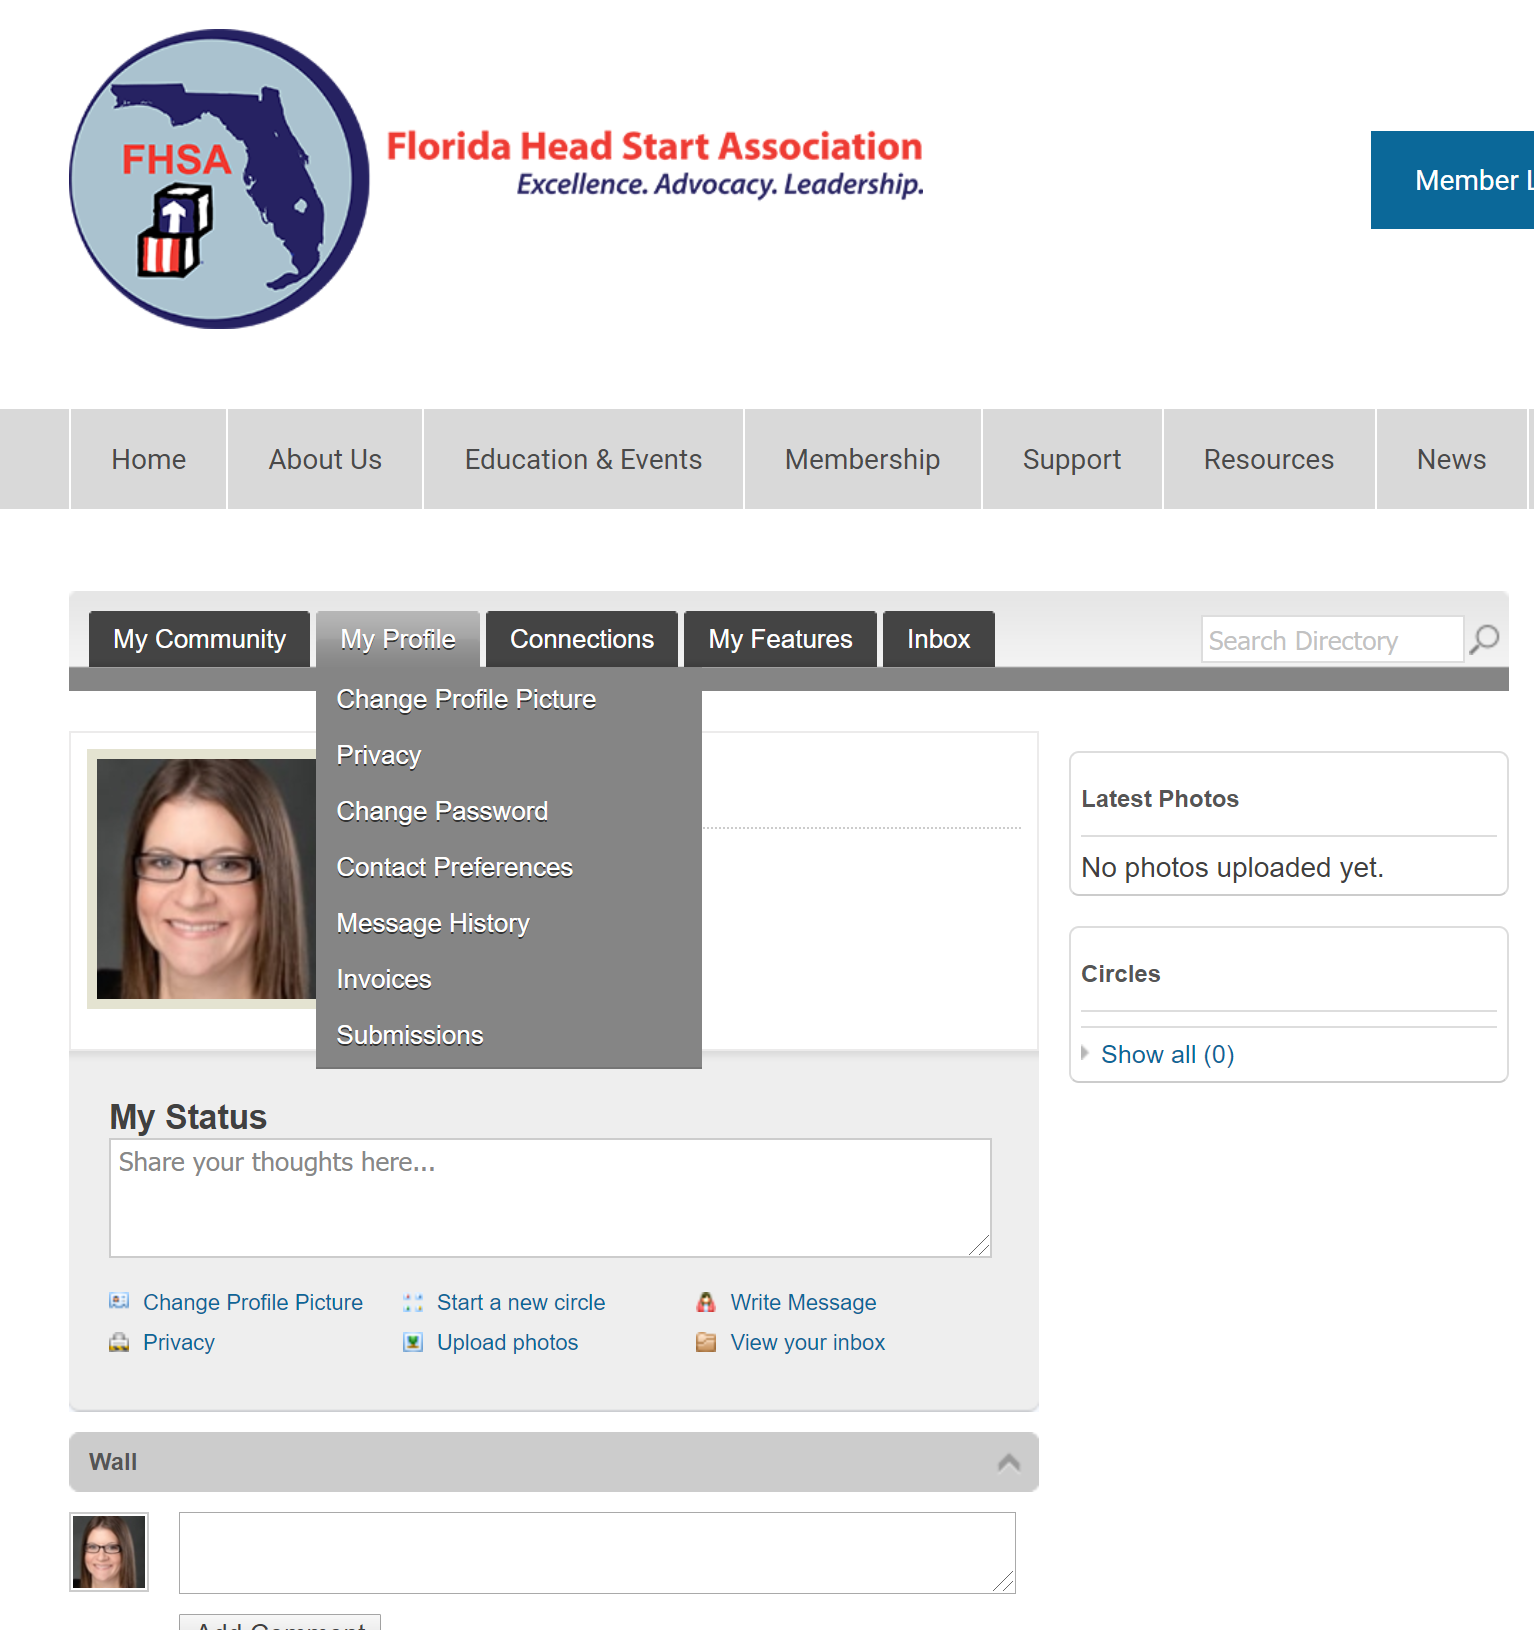Click the Latest Photos heading

[1160, 799]
